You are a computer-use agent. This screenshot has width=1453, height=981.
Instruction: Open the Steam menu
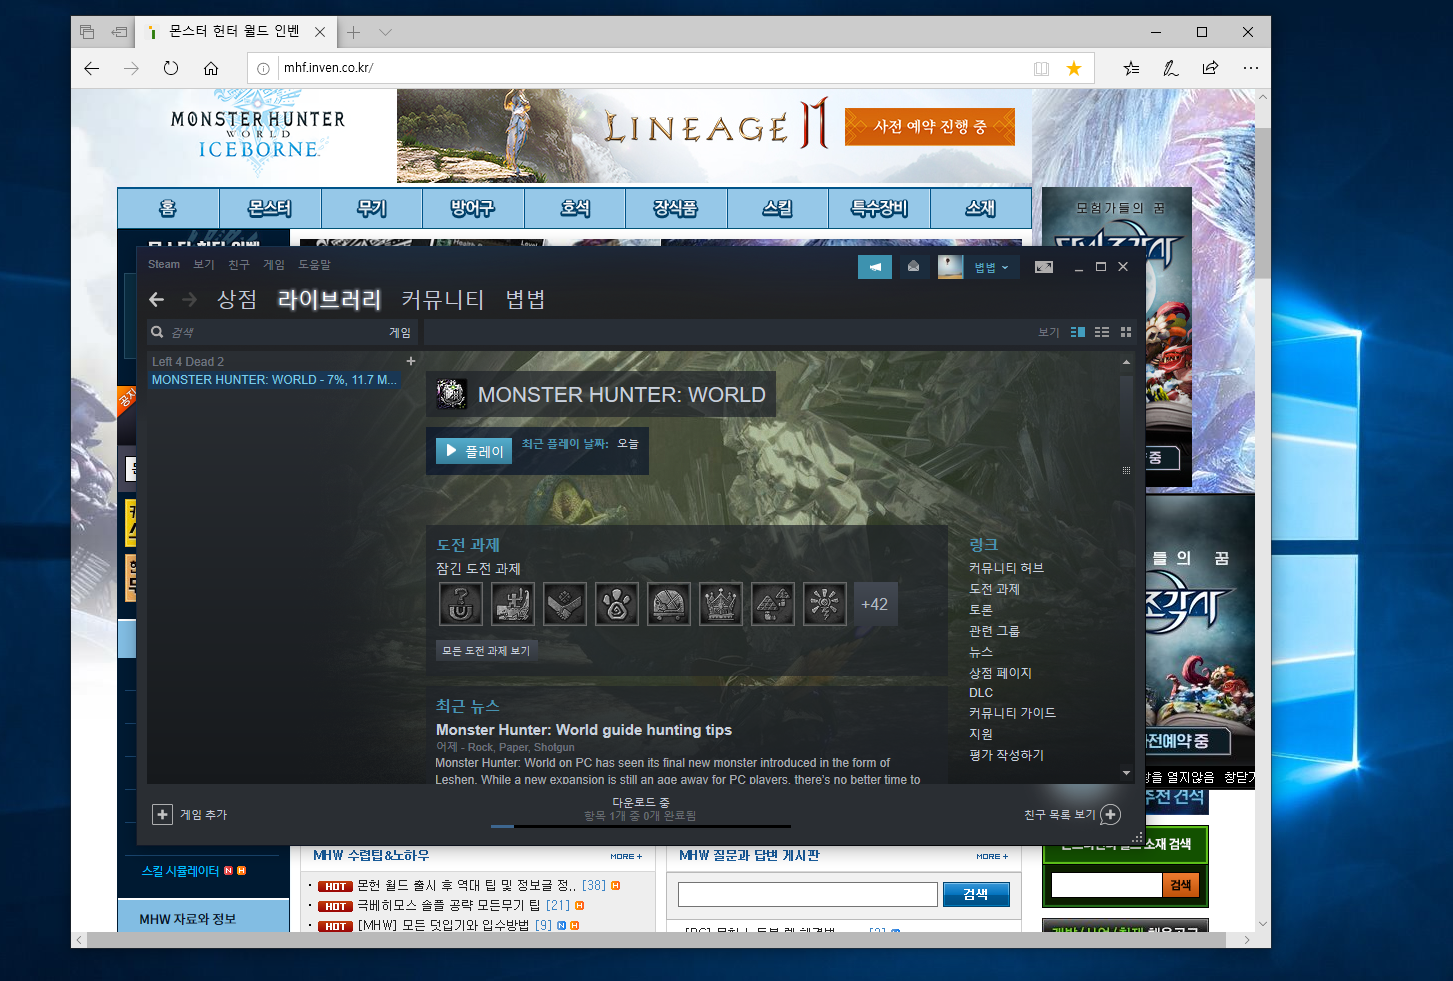coord(164,264)
